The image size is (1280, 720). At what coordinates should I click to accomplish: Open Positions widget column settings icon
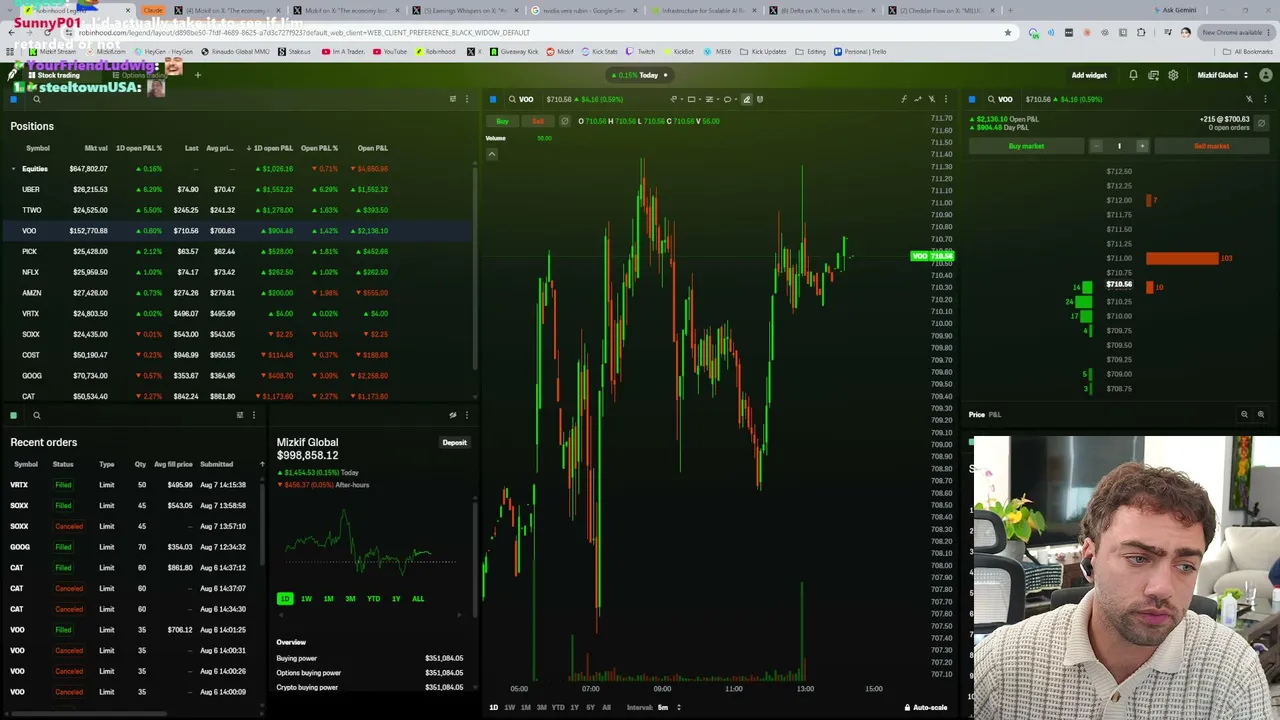[453, 99]
